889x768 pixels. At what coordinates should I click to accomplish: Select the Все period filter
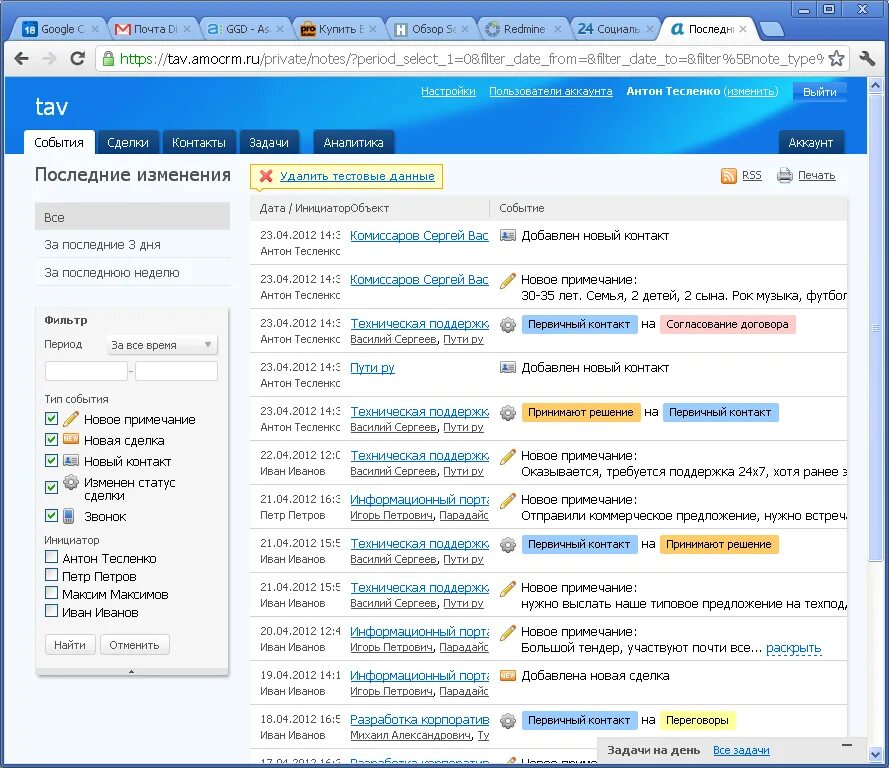[132, 217]
